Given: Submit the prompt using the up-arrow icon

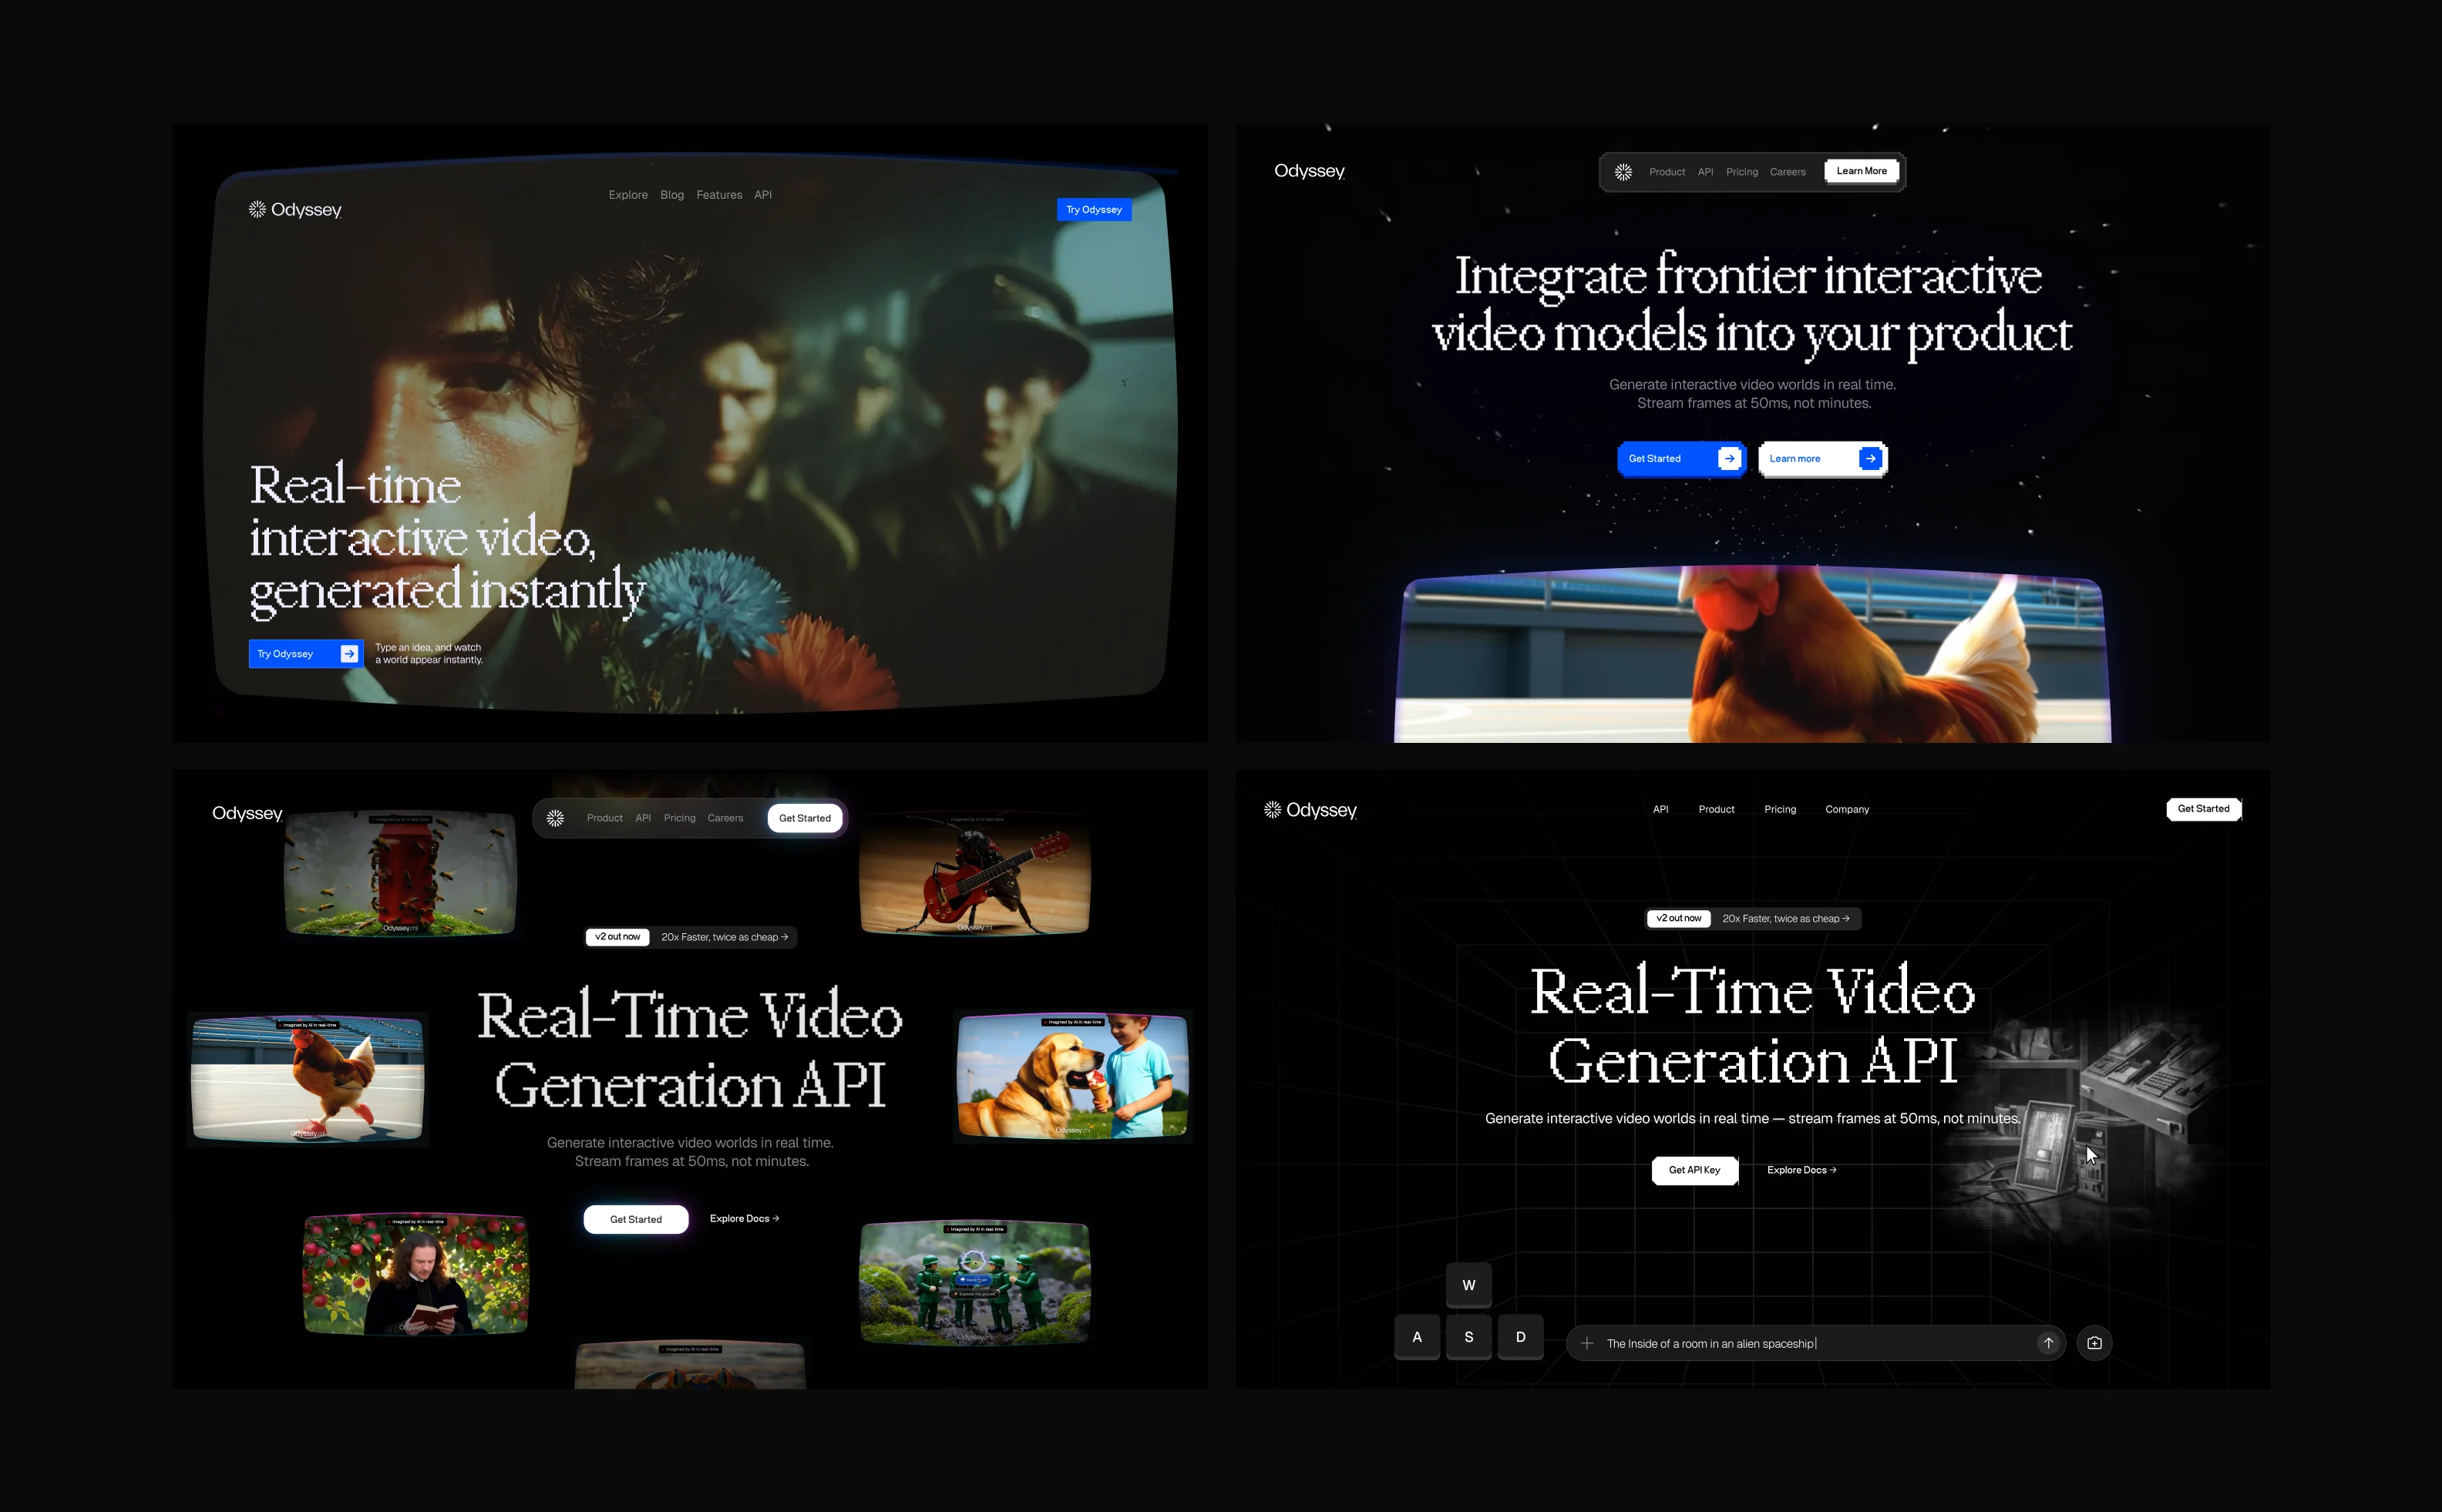Looking at the screenshot, I should [2048, 1343].
